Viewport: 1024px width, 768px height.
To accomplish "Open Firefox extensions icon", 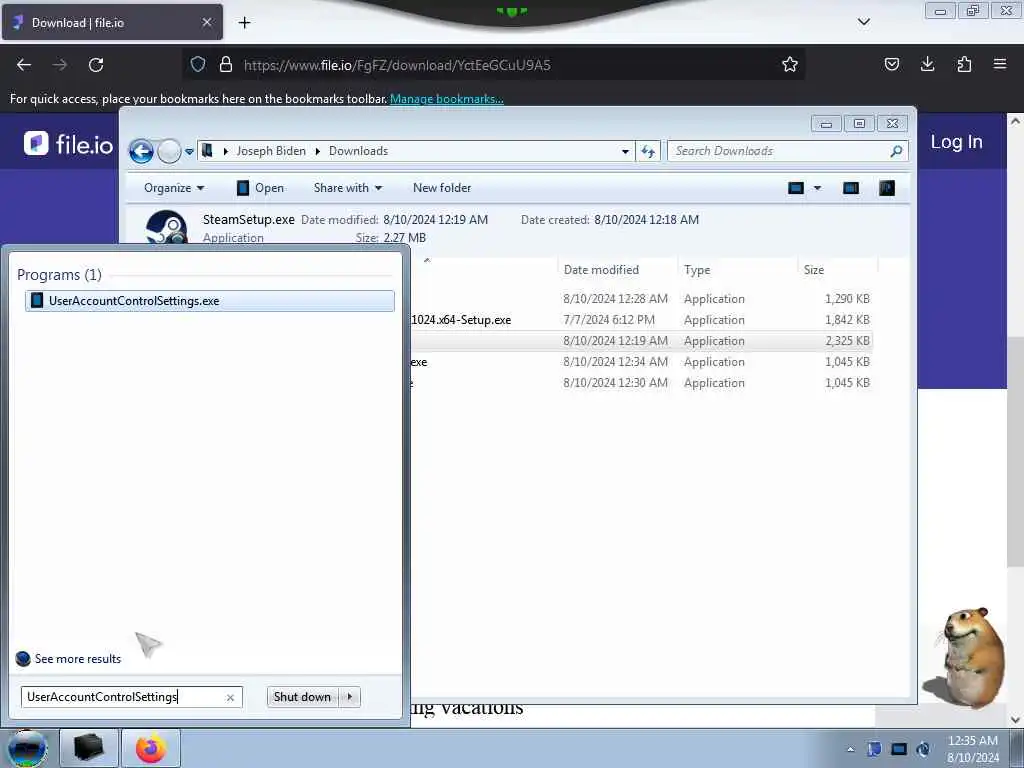I will tap(964, 65).
